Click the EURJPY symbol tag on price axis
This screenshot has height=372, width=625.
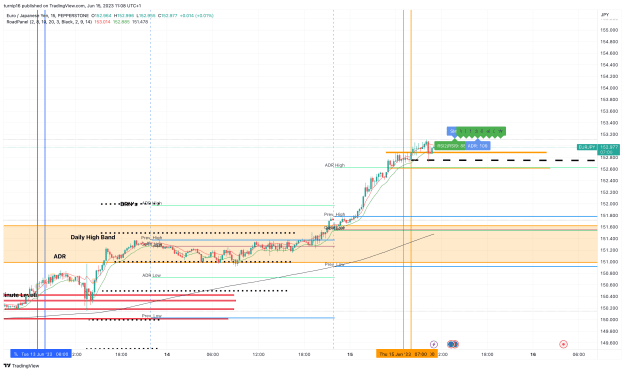click(587, 147)
